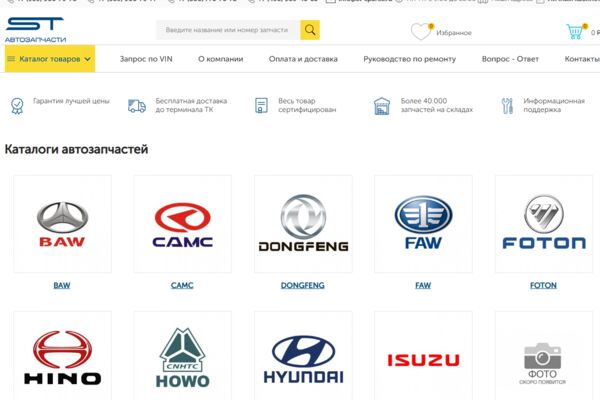
Task: Follow the FOTON text link
Action: (543, 285)
